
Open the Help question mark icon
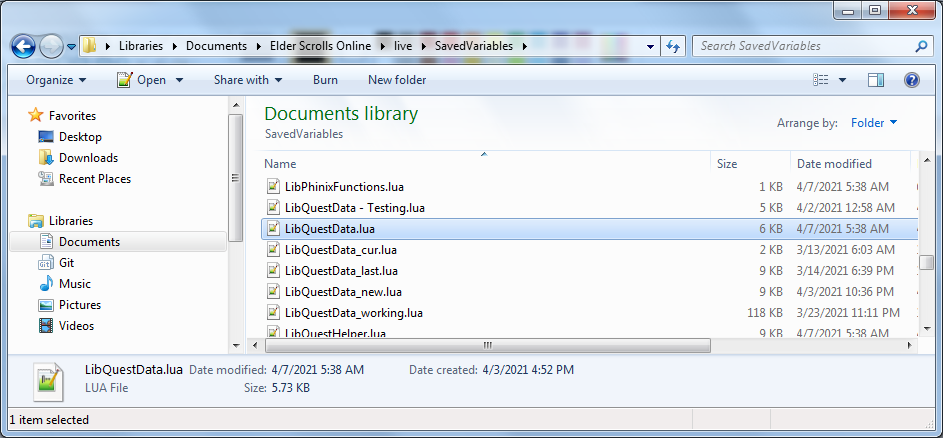[911, 80]
